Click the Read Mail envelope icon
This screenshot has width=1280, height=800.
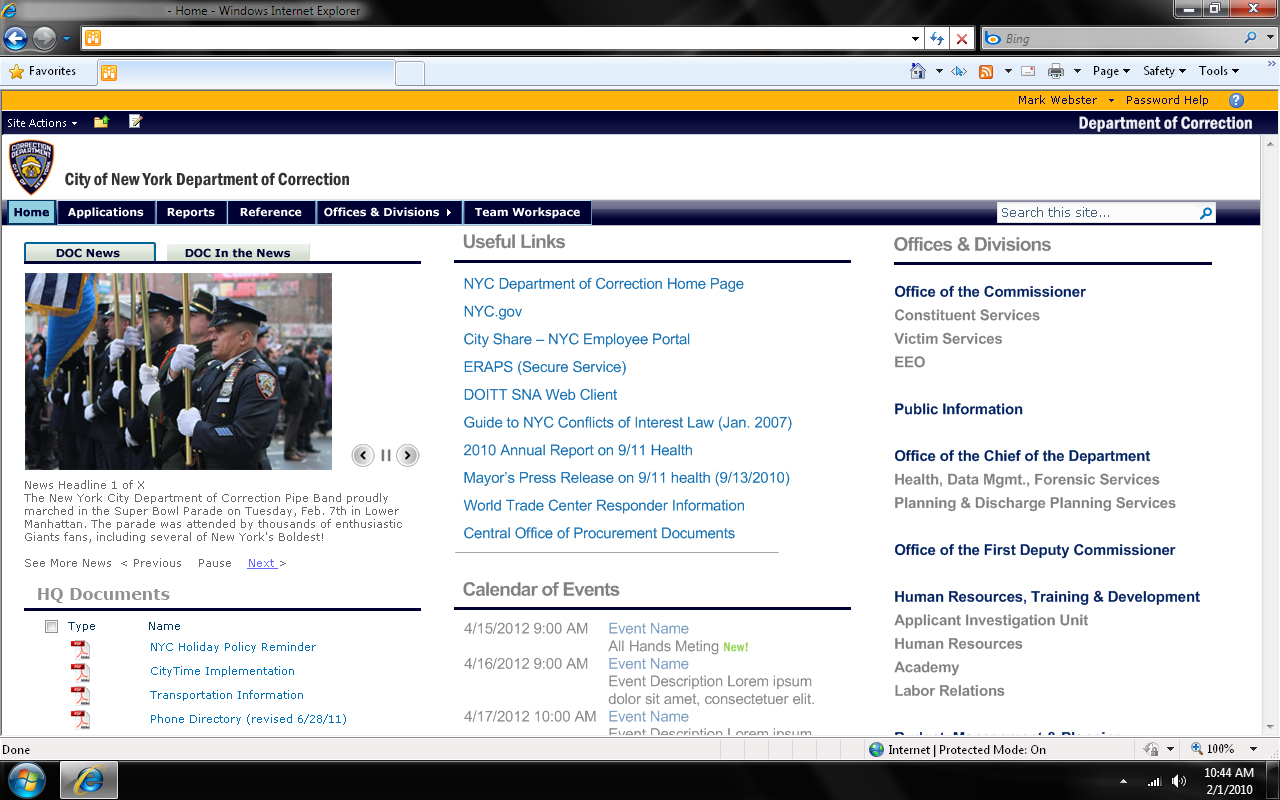click(1028, 71)
